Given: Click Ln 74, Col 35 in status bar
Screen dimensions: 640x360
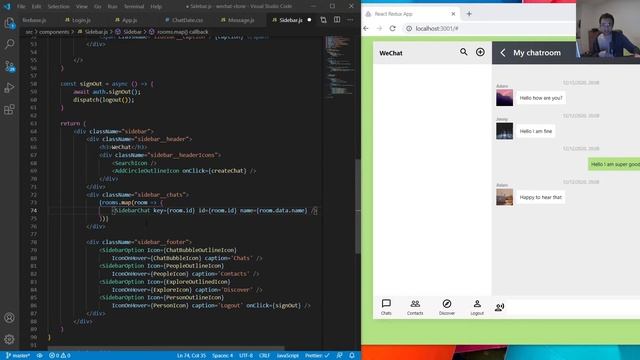Looking at the screenshot, I should click(191, 356).
